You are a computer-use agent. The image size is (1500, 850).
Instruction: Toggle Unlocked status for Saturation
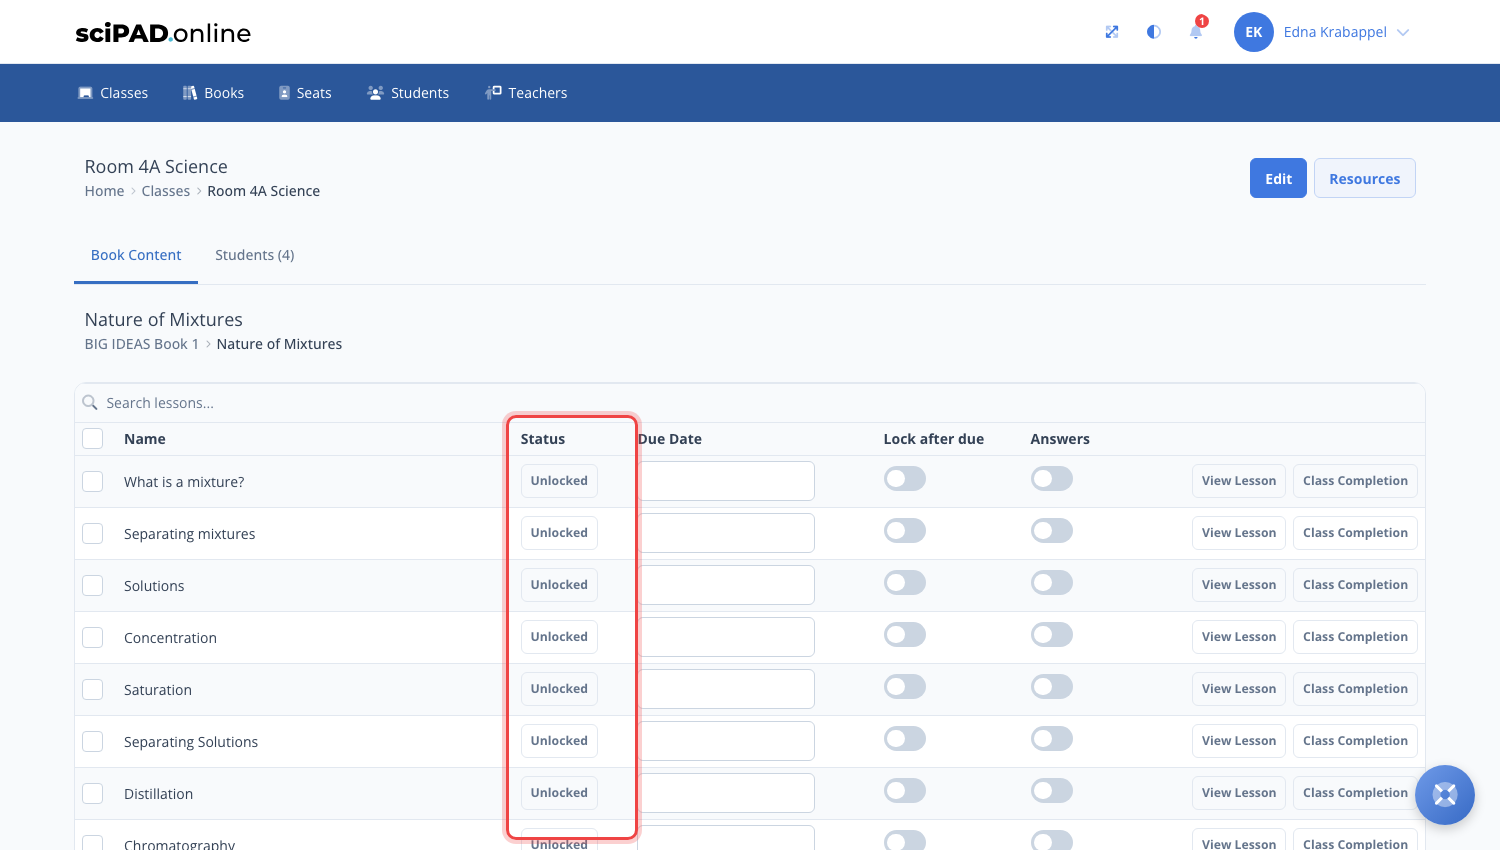tap(559, 689)
